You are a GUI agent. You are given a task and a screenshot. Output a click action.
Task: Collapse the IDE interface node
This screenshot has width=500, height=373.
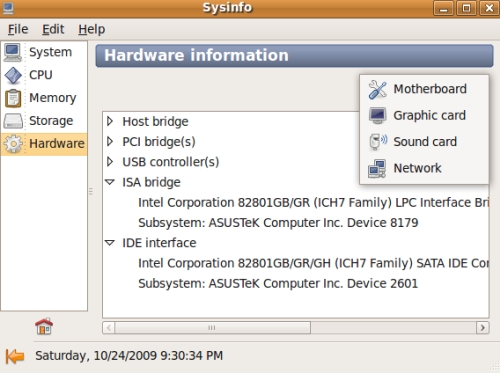click(110, 243)
